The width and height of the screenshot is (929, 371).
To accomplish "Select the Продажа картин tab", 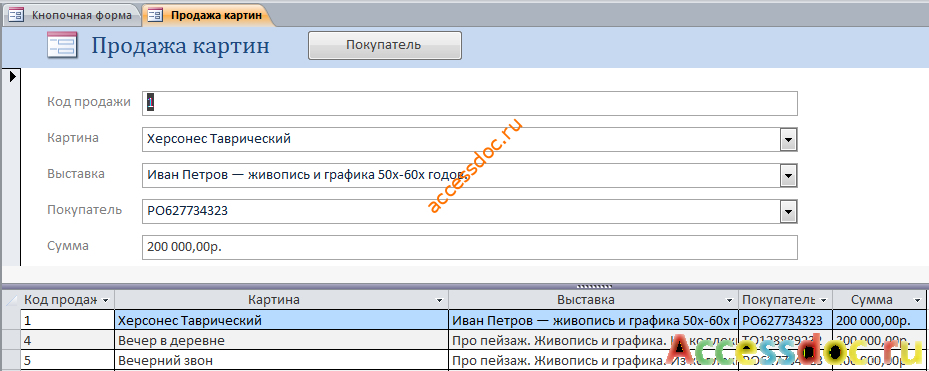I will click(x=209, y=15).
